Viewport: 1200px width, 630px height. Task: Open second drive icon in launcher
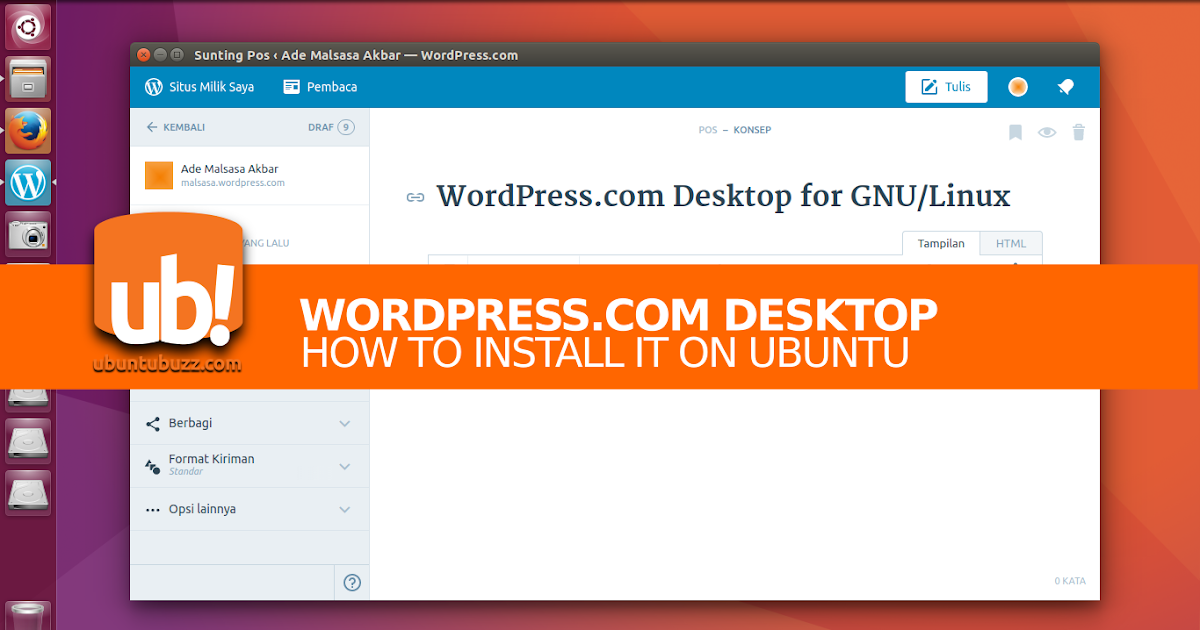click(28, 441)
